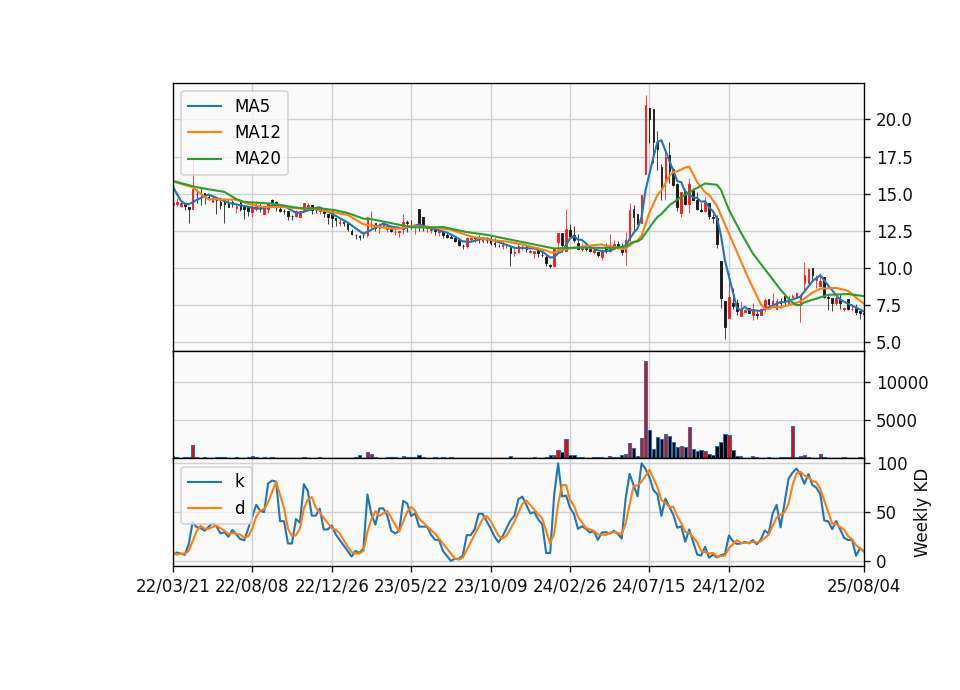Screen dimensions: 960x690
Task: Click the d legend label in KD panel
Action: [239, 508]
